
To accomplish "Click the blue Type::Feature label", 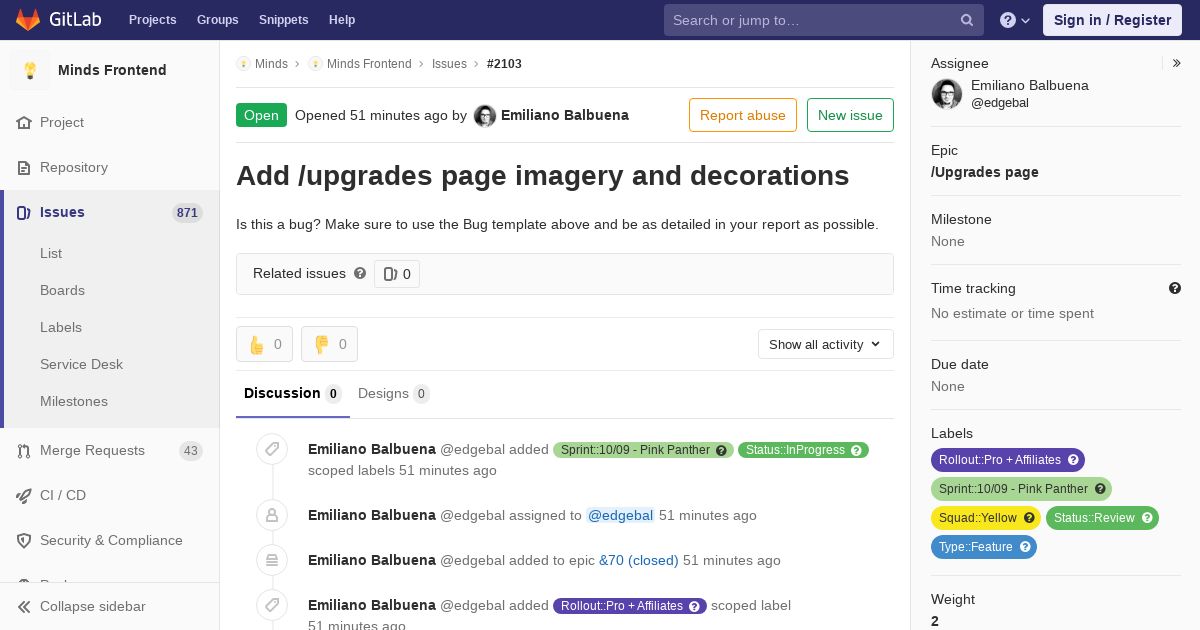I will [x=984, y=547].
